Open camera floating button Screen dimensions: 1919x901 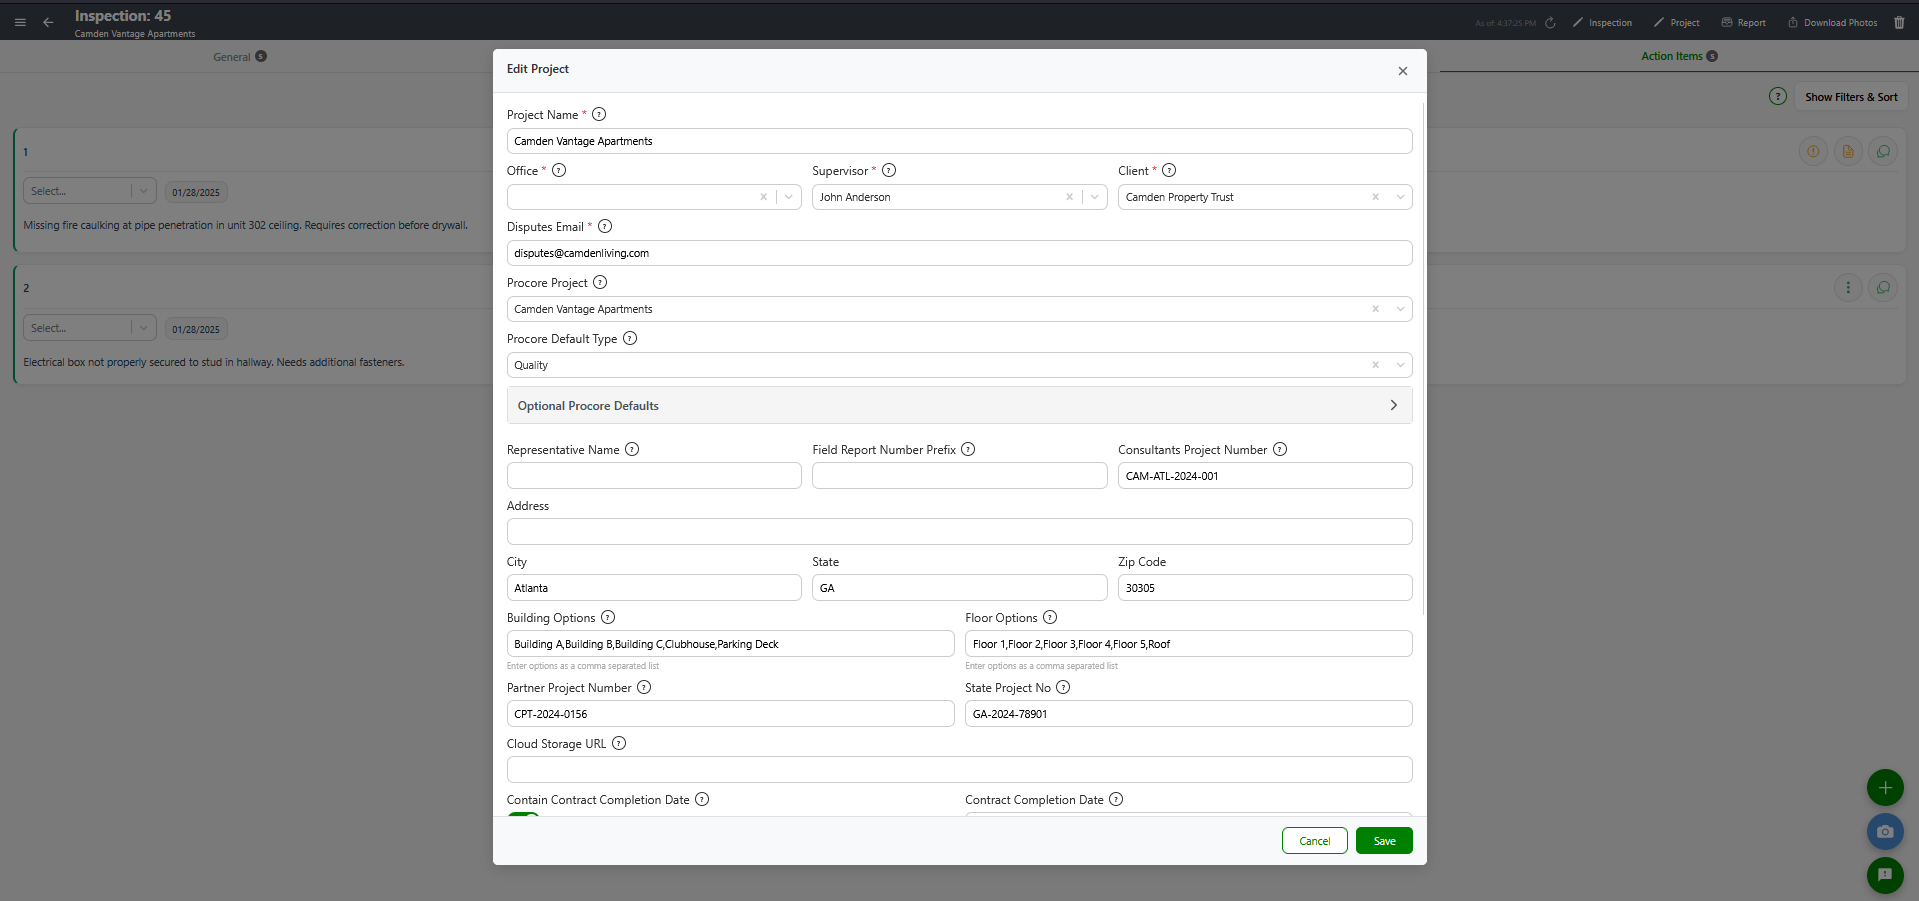(x=1885, y=832)
